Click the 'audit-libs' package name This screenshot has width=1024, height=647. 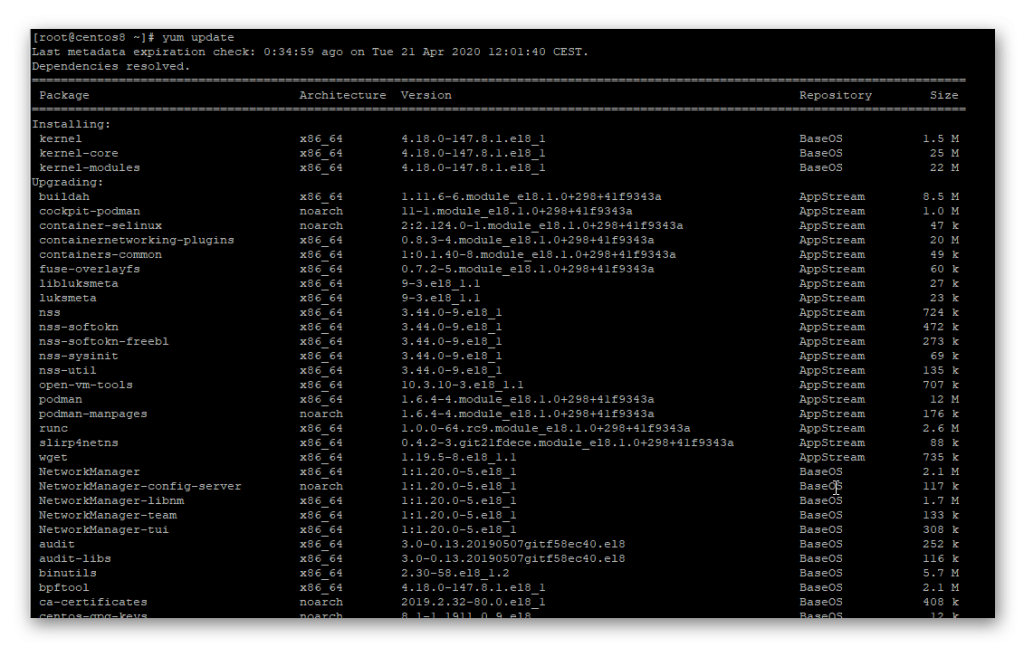point(75,559)
